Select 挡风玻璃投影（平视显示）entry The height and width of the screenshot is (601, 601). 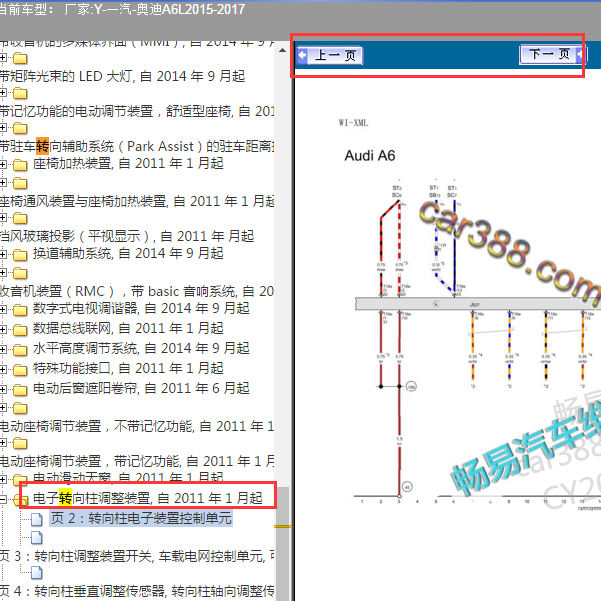(x=127, y=236)
